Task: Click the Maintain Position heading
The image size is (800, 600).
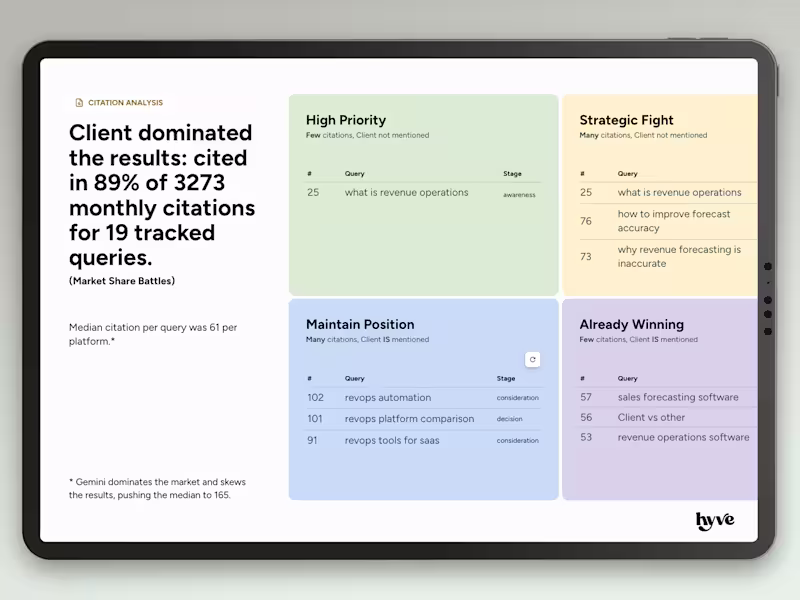Action: point(359,324)
